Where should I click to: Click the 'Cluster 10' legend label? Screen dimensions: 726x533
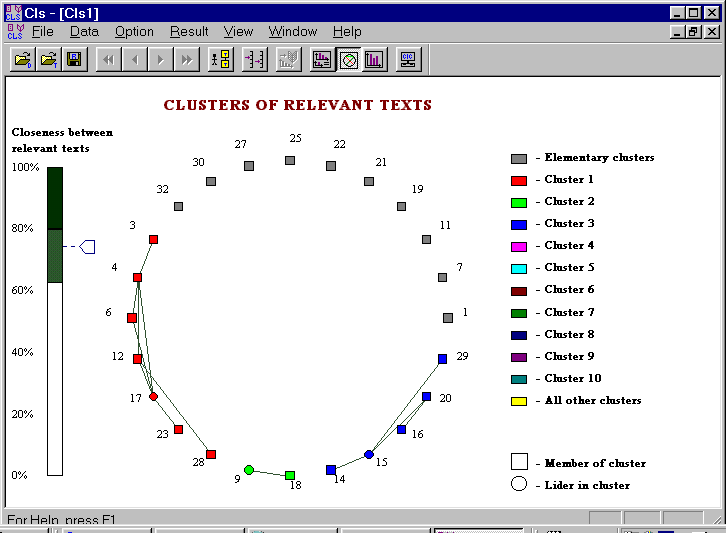[x=573, y=378]
